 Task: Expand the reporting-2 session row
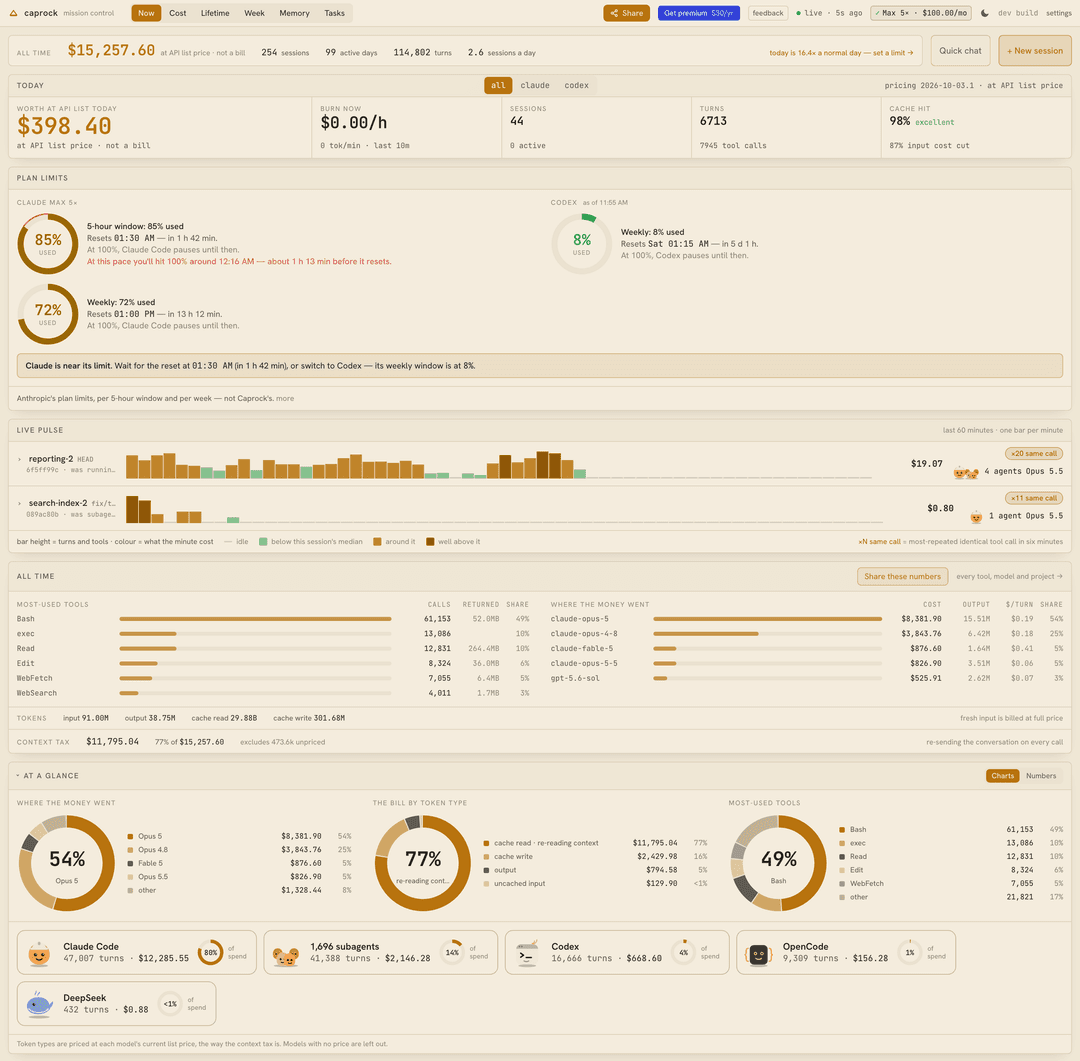tap(19, 460)
